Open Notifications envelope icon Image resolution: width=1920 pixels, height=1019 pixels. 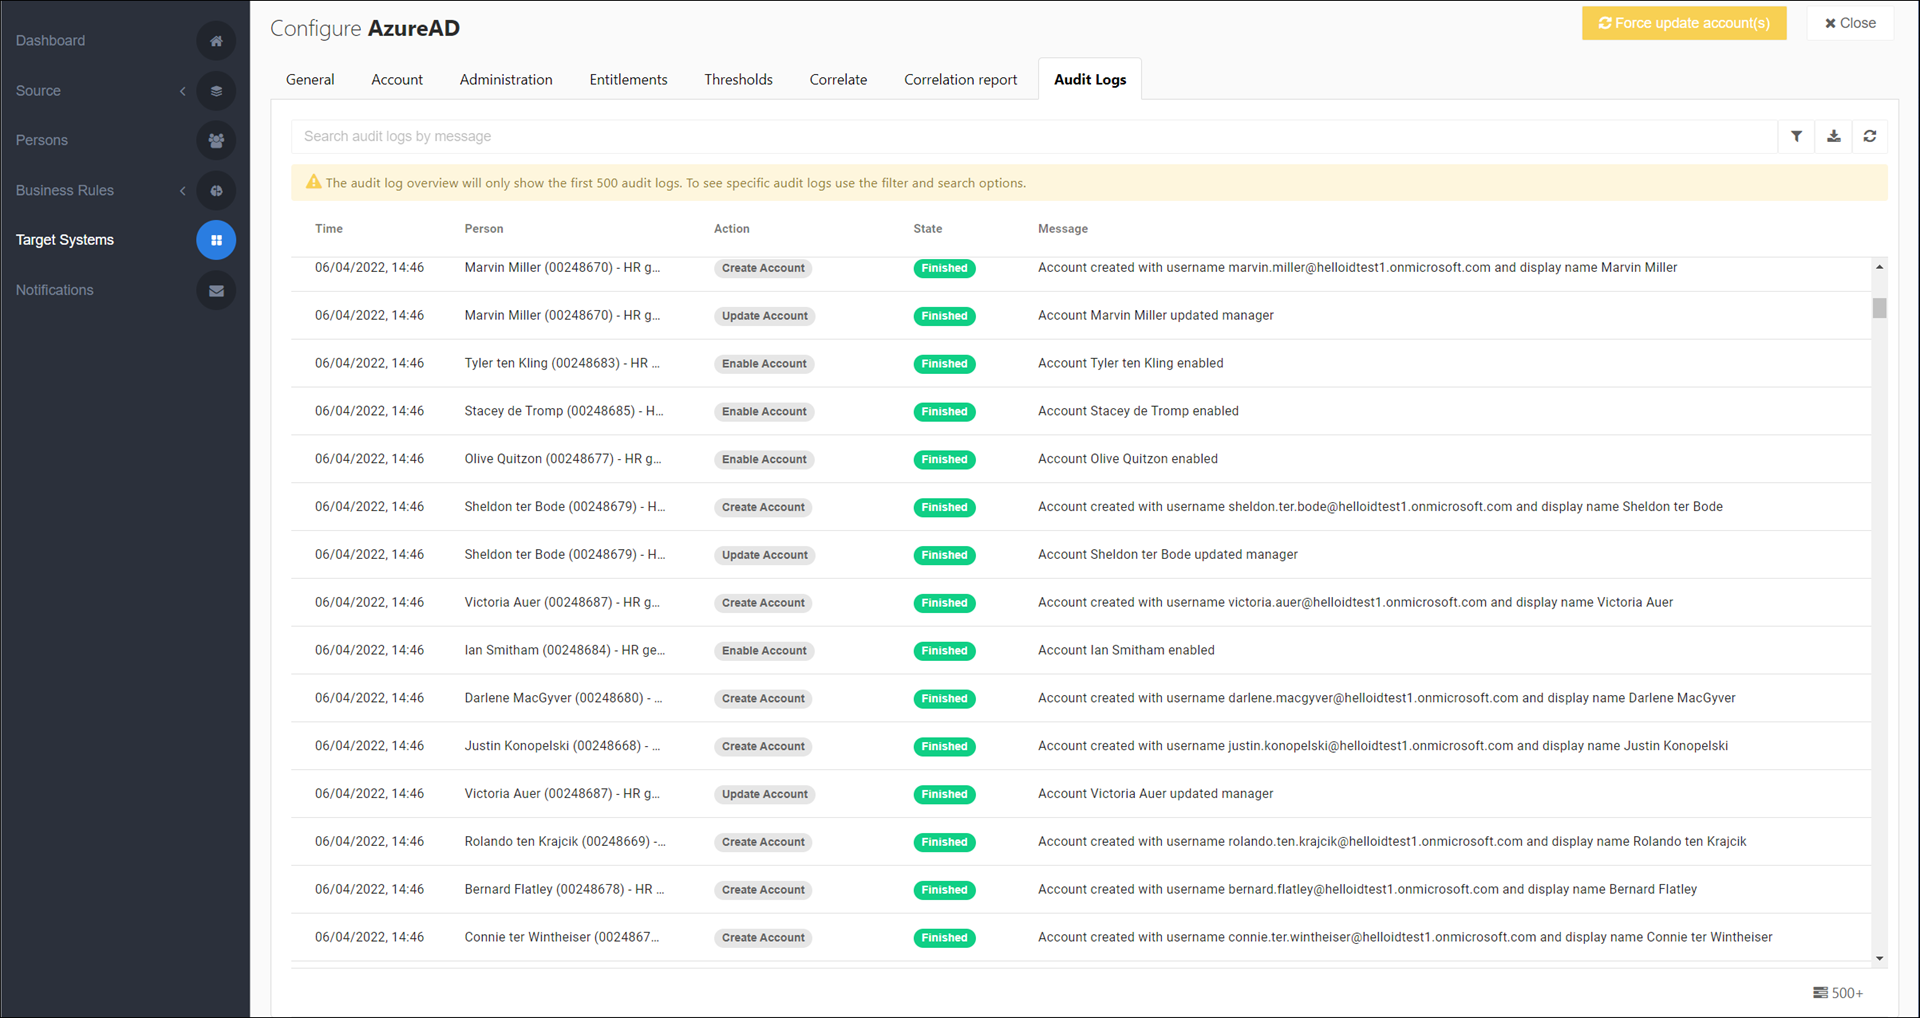[x=216, y=291]
